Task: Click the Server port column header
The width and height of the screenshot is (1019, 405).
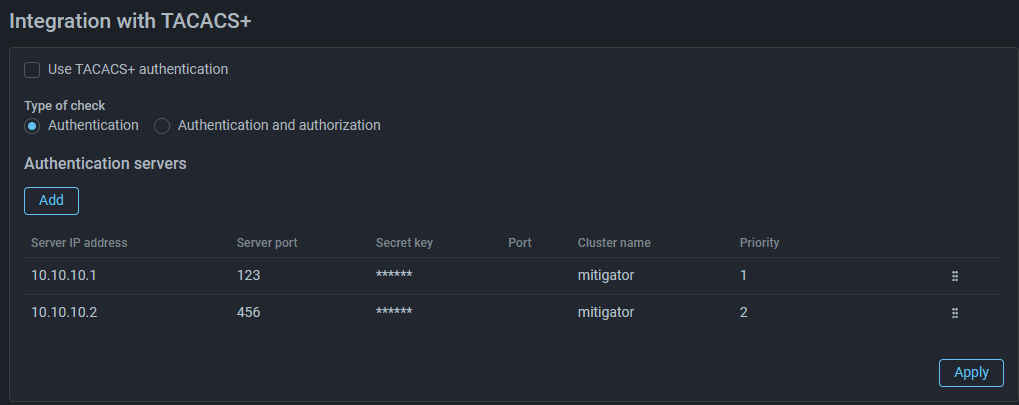Action: [x=267, y=243]
